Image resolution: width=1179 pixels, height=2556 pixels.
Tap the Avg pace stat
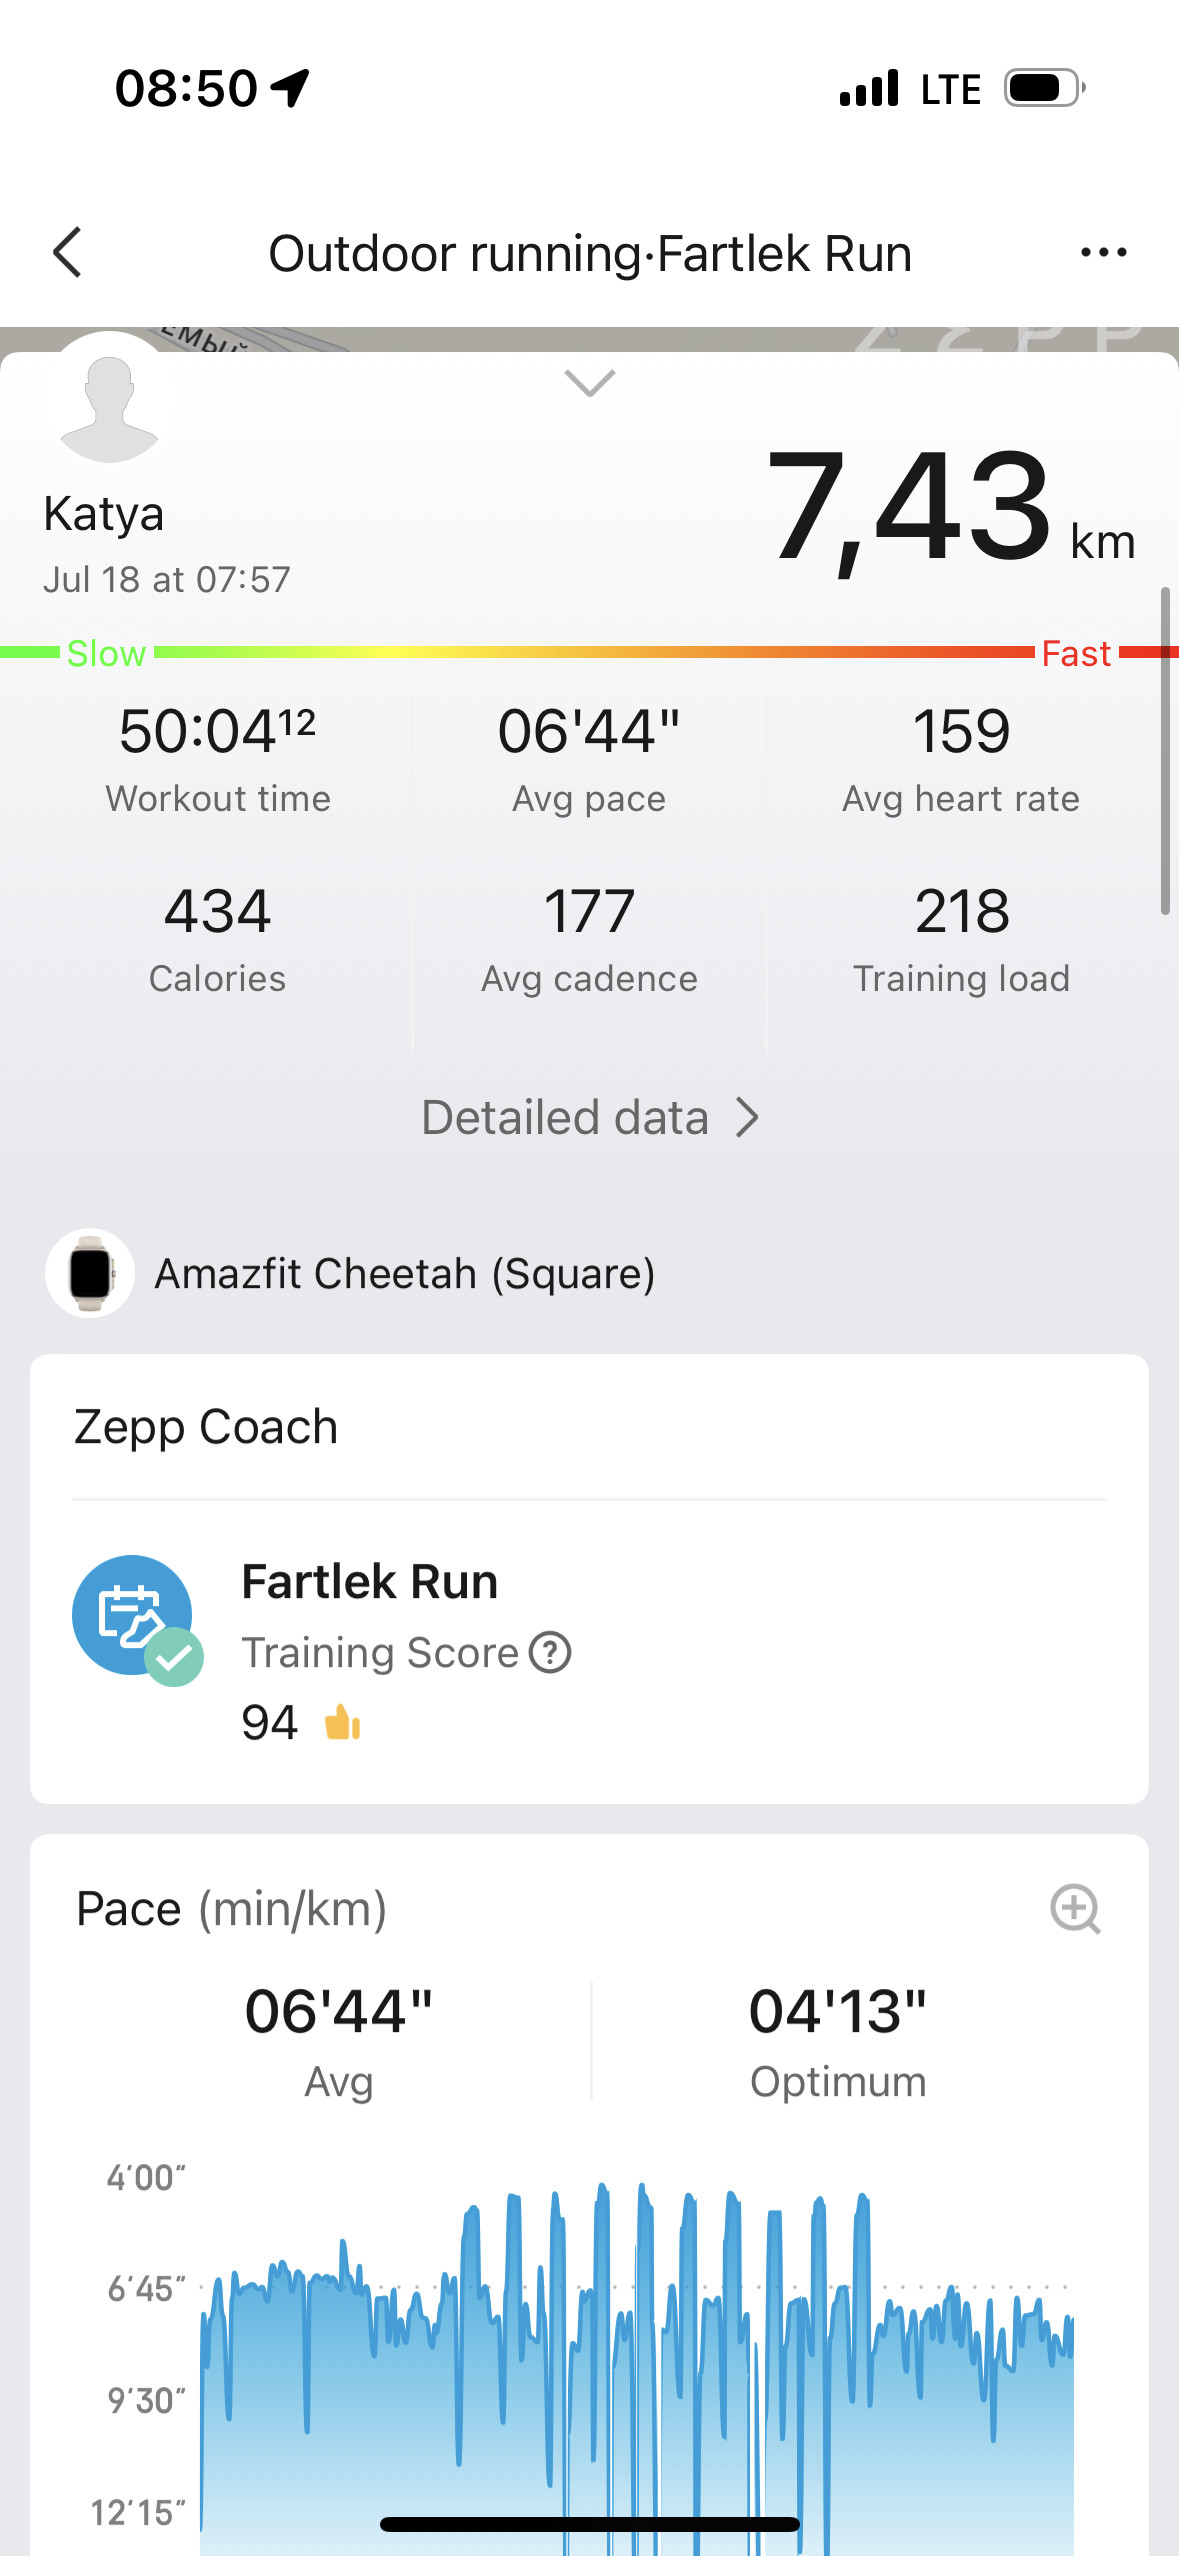tap(589, 759)
